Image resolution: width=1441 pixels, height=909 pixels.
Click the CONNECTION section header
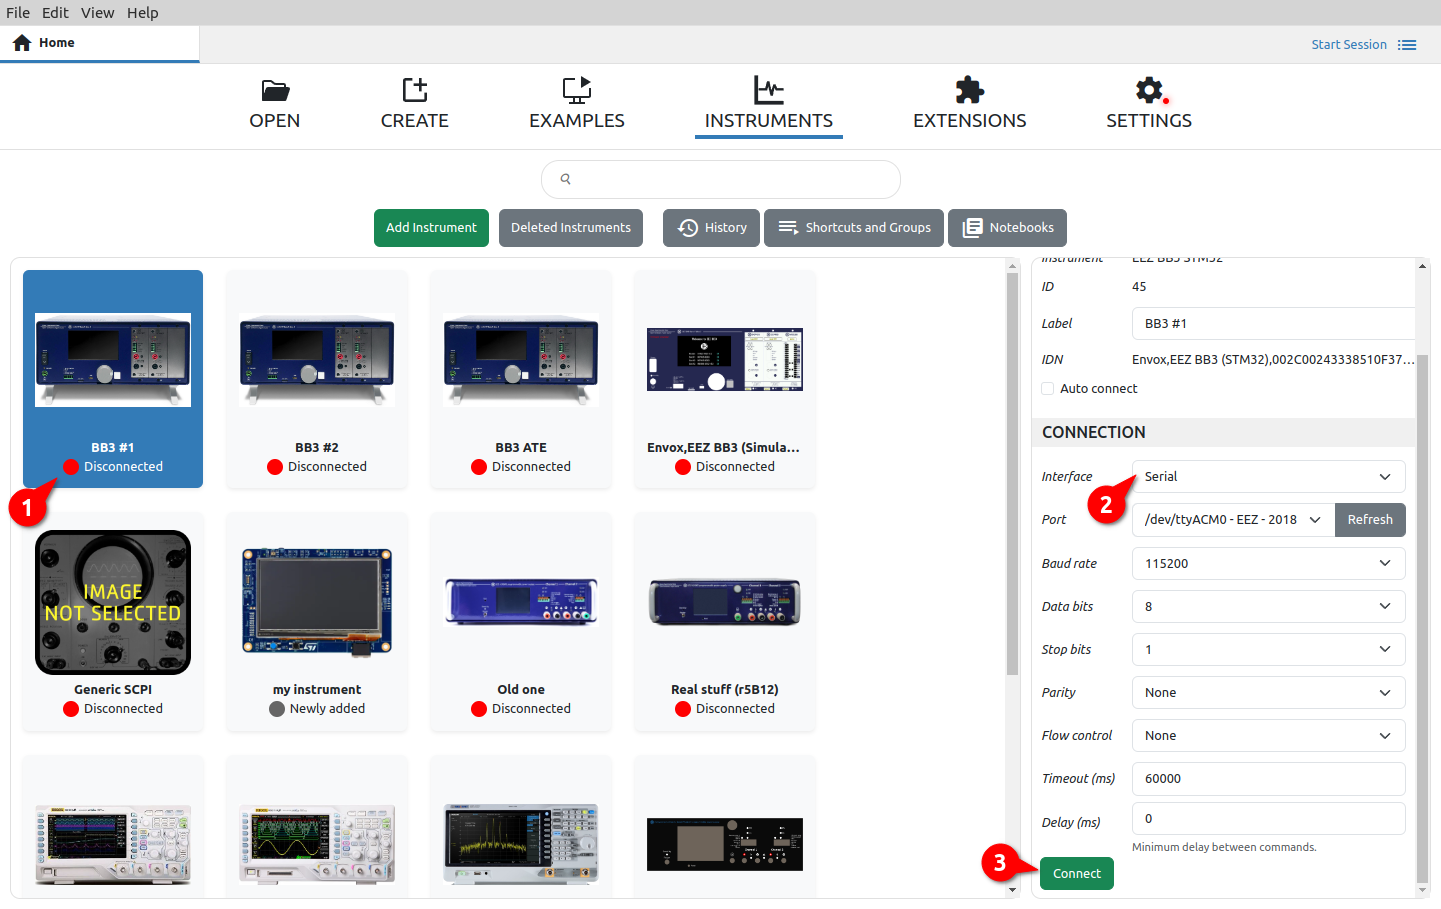tap(1223, 432)
